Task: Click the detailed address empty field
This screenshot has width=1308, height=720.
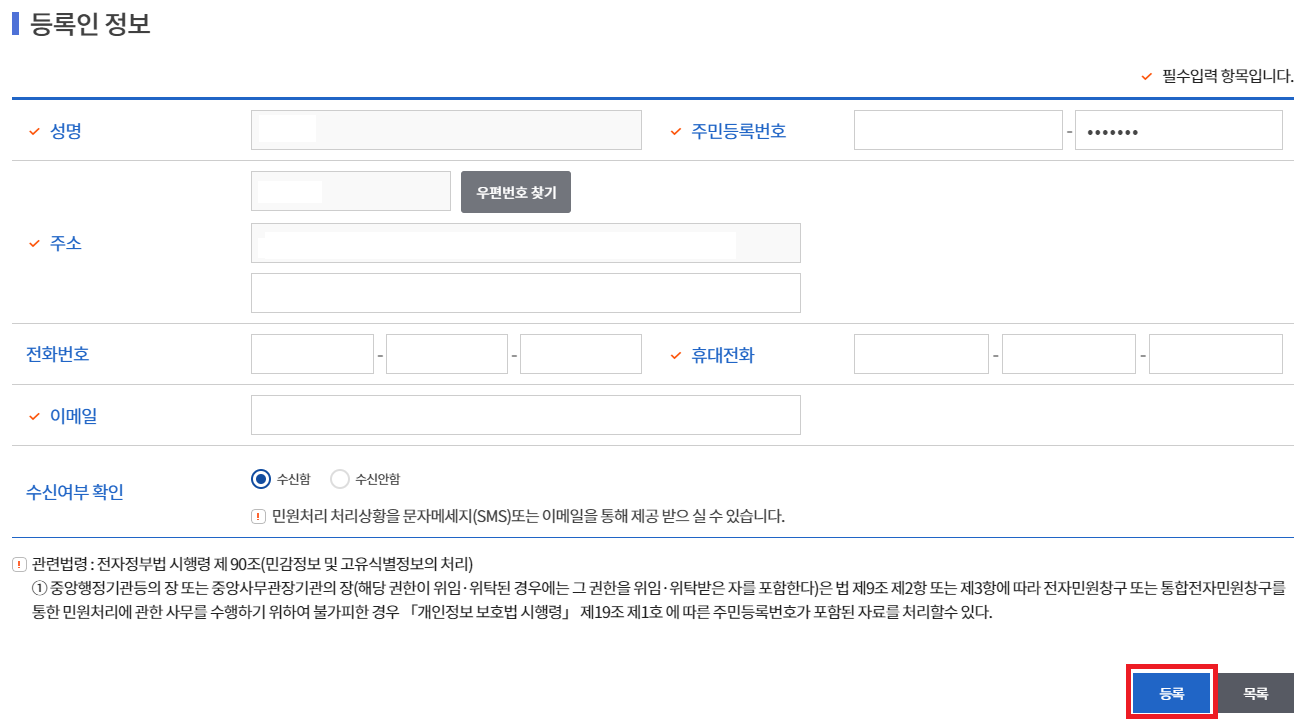Action: (x=526, y=293)
